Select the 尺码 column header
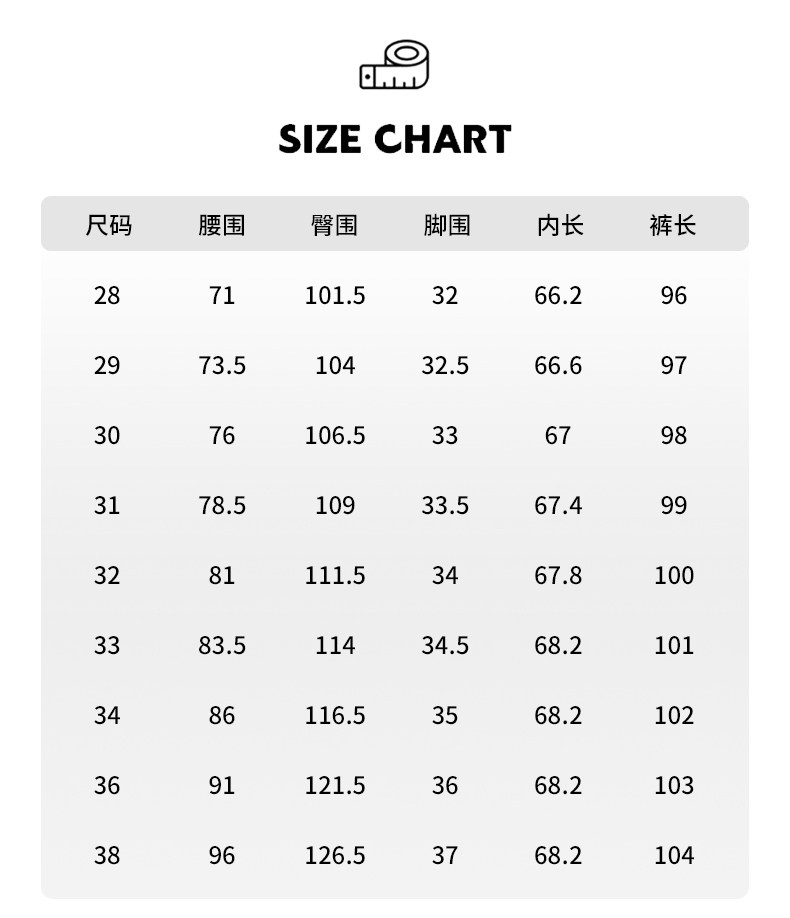This screenshot has height=918, width=790. pyautogui.click(x=108, y=225)
